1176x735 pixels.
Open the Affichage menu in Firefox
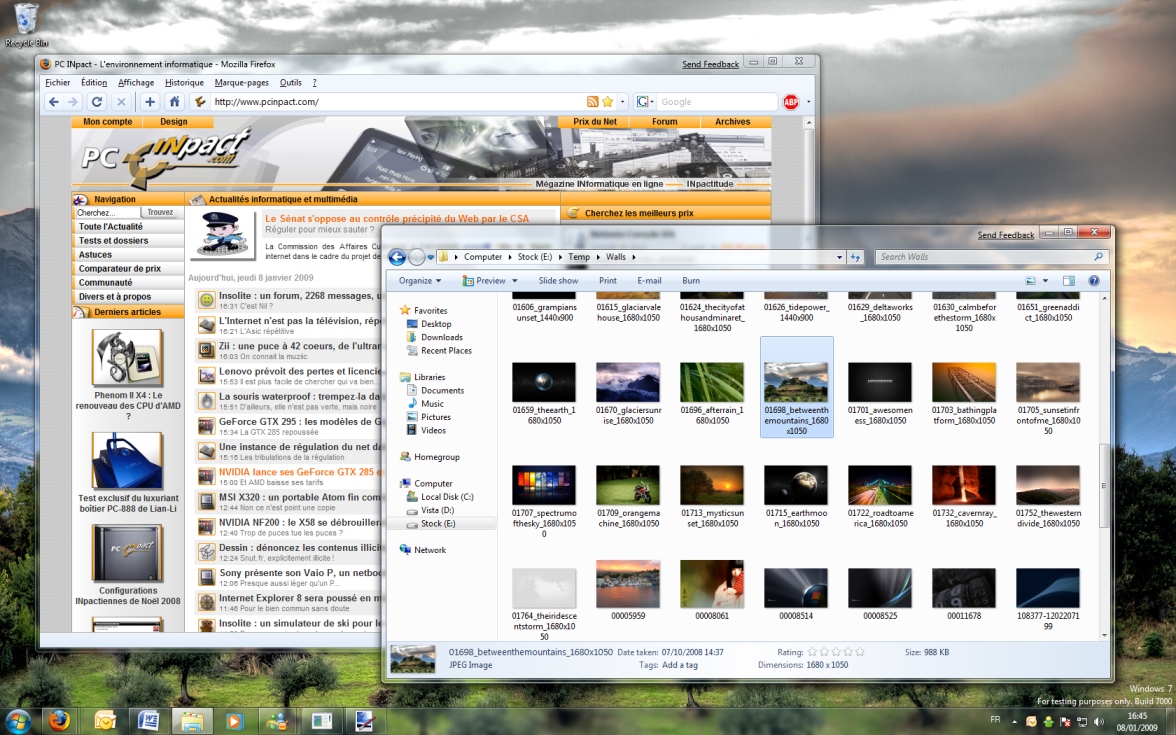[136, 82]
